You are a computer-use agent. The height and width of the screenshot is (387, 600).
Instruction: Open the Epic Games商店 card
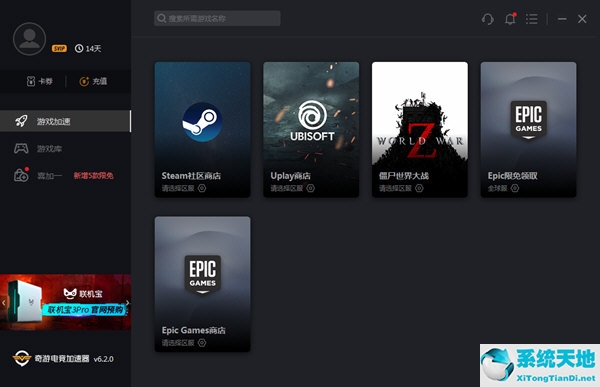[202, 284]
